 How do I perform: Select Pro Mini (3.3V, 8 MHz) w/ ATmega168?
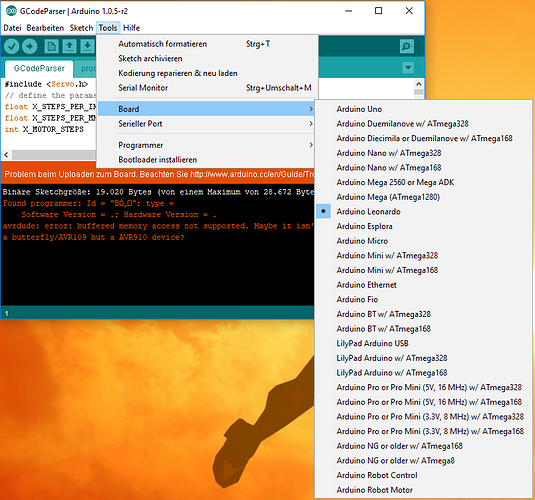424,432
